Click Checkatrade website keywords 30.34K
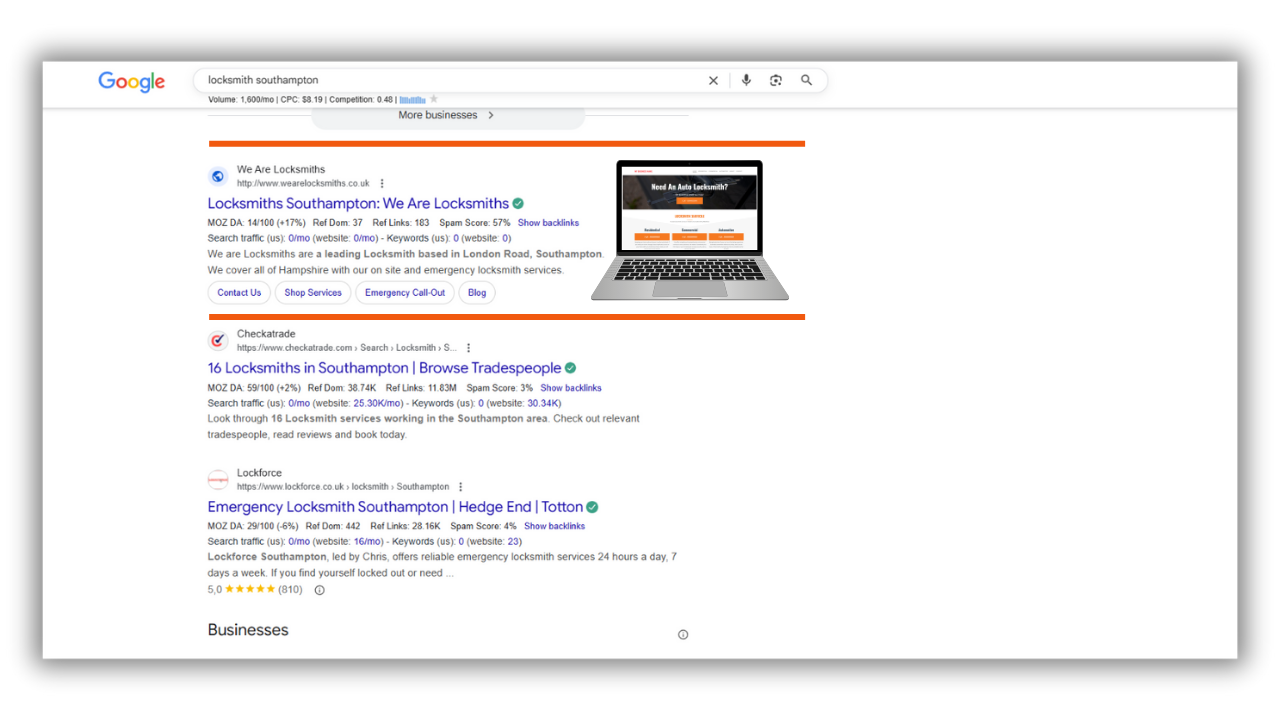The width and height of the screenshot is (1280, 720). [x=544, y=403]
